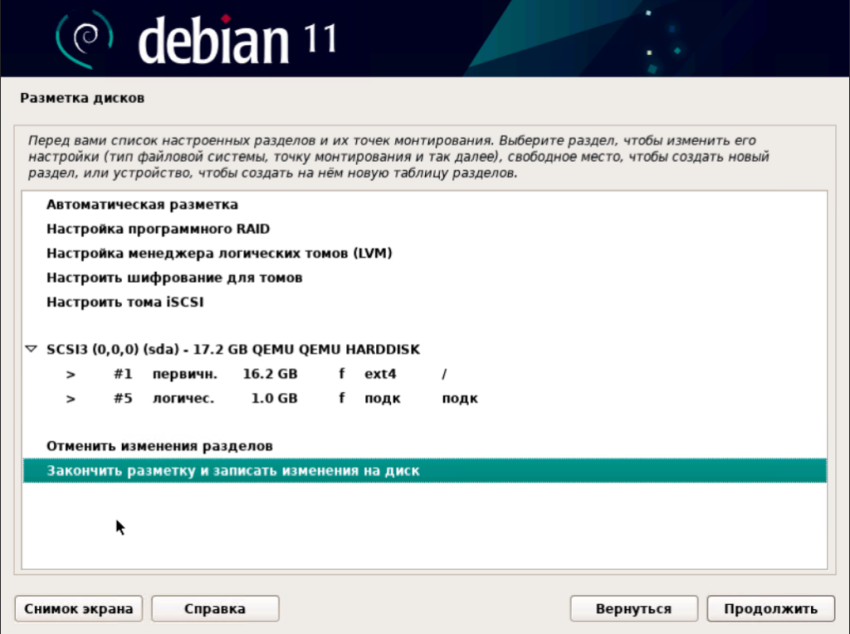This screenshot has width=850, height=634.
Task: Select partition #1 первичн. 16.2 GB ext4
Action: coord(424,374)
